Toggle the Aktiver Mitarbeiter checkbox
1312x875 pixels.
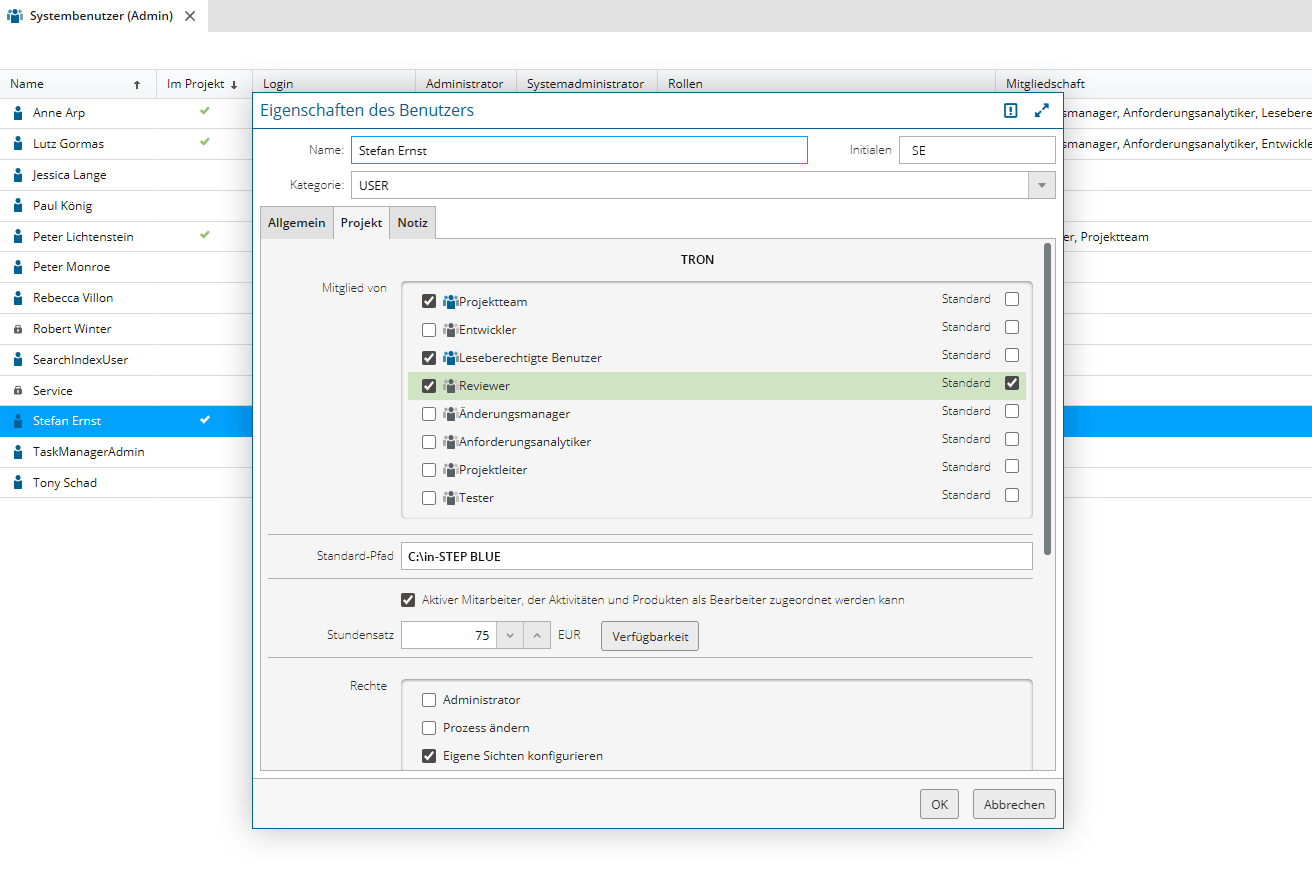coord(408,600)
